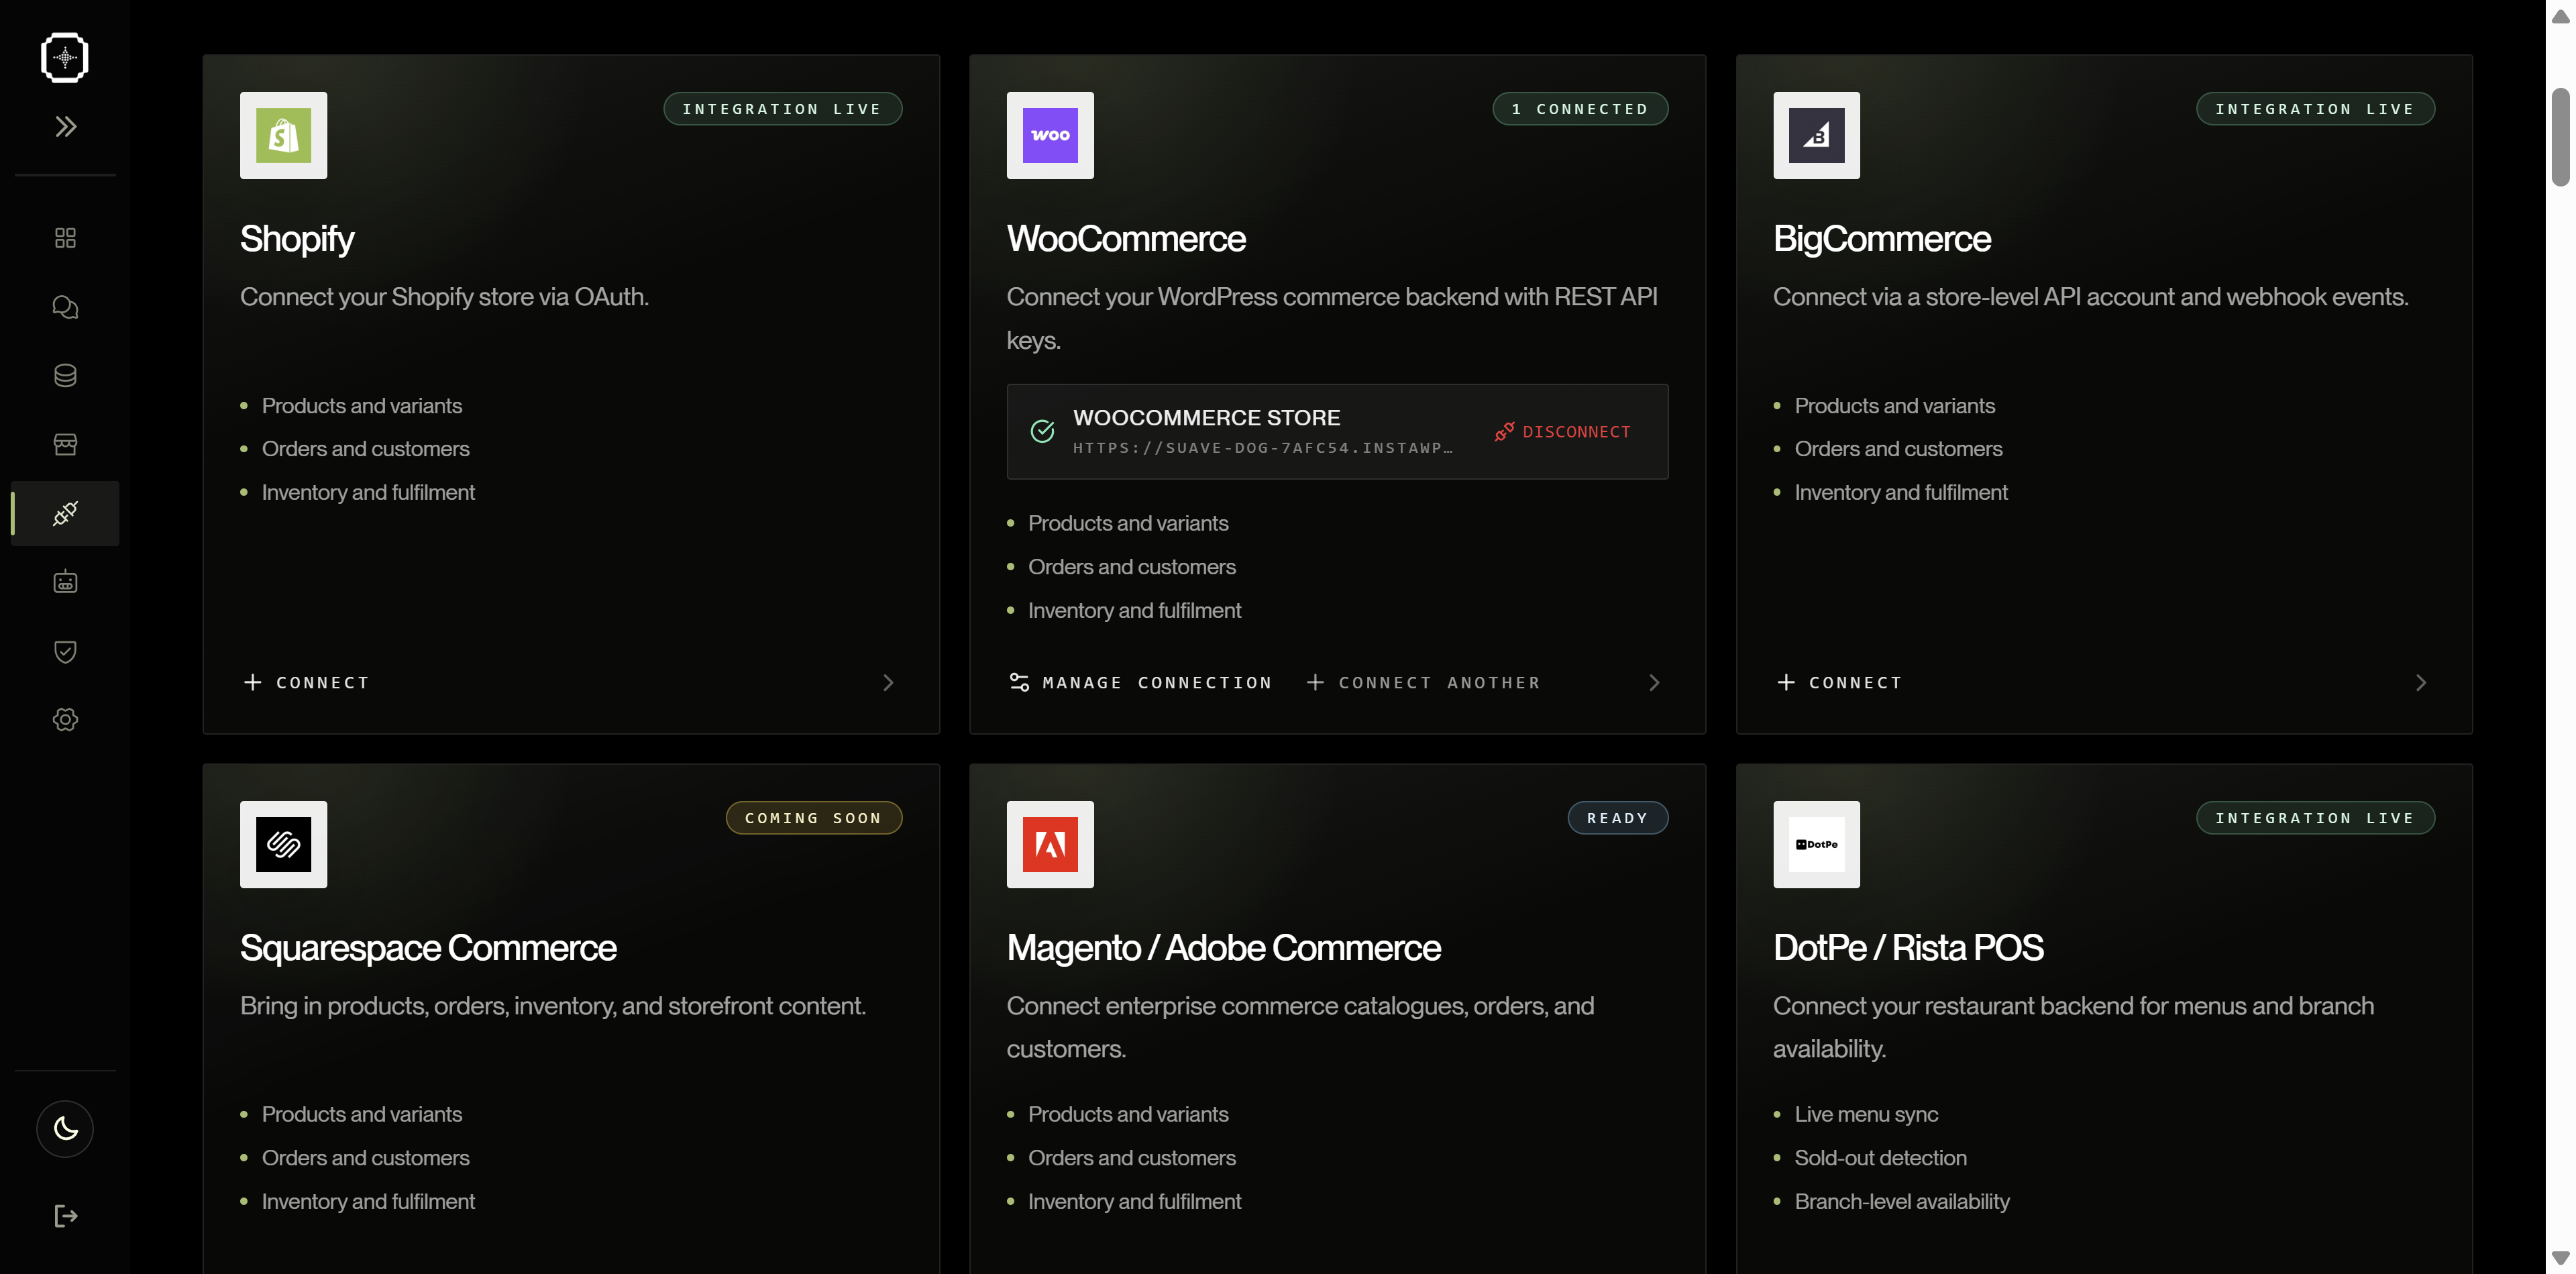2576x1274 pixels.
Task: Open the bot assistant sidebar icon
Action: click(65, 582)
